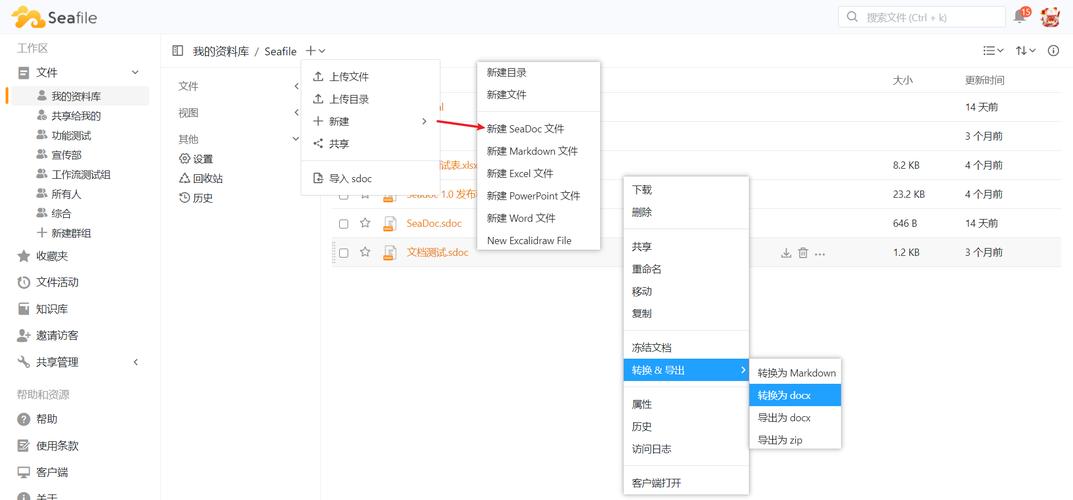Open 我的资料库 in the sidebar
This screenshot has height=500, width=1073.
click(77, 96)
